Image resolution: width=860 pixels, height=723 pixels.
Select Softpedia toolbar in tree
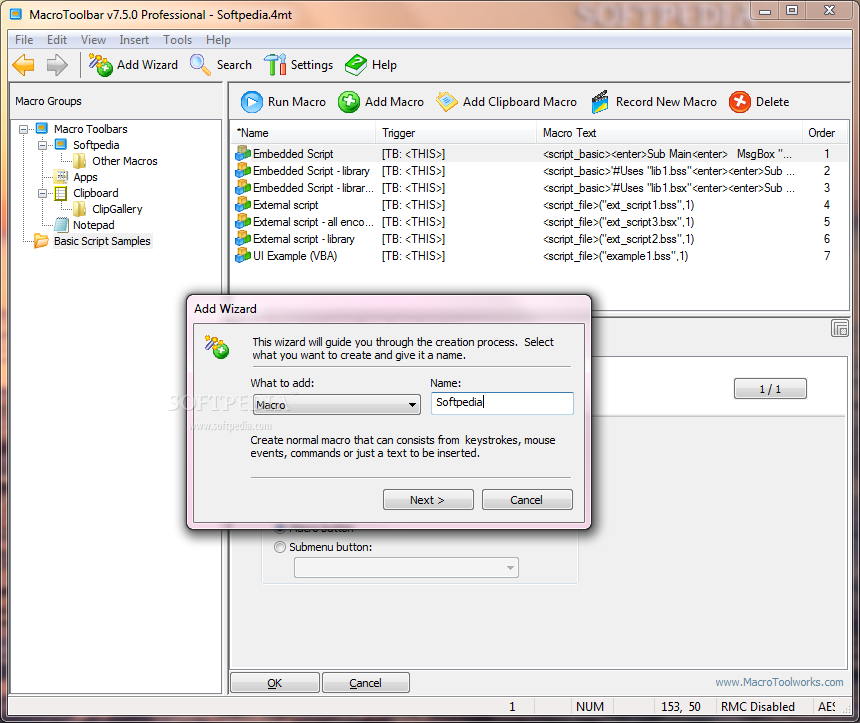coord(96,145)
